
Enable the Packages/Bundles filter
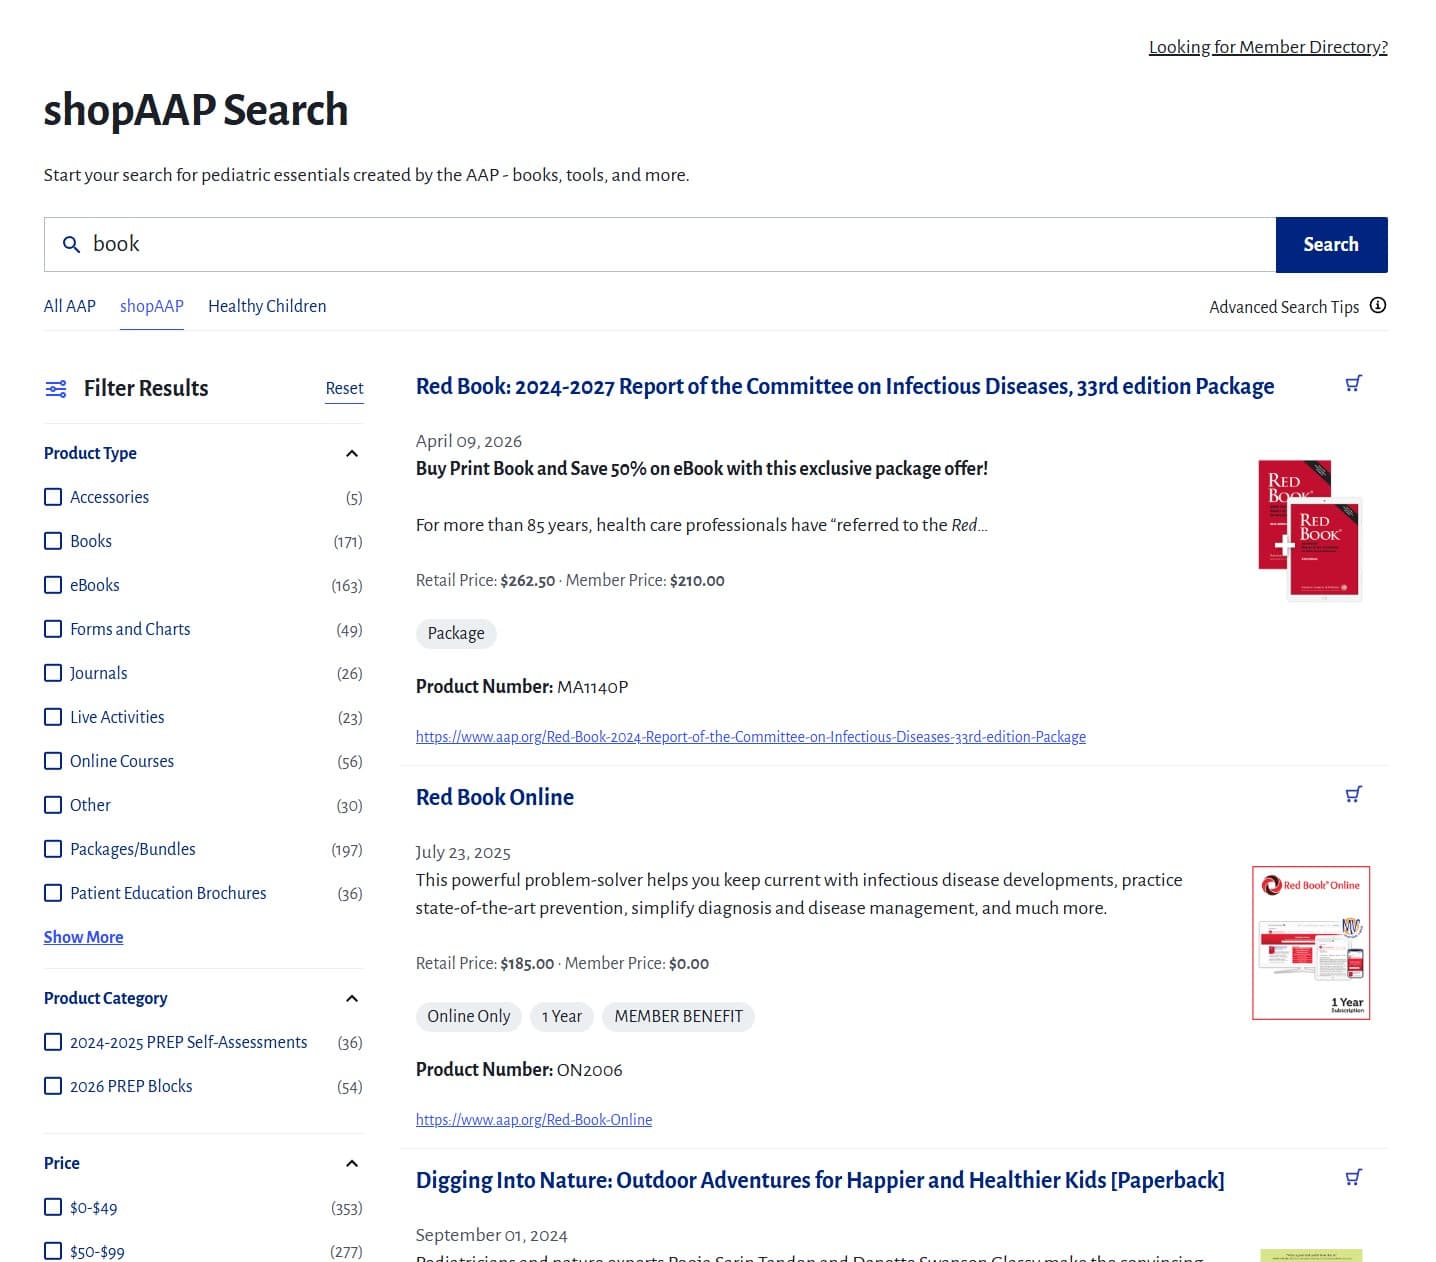point(53,849)
